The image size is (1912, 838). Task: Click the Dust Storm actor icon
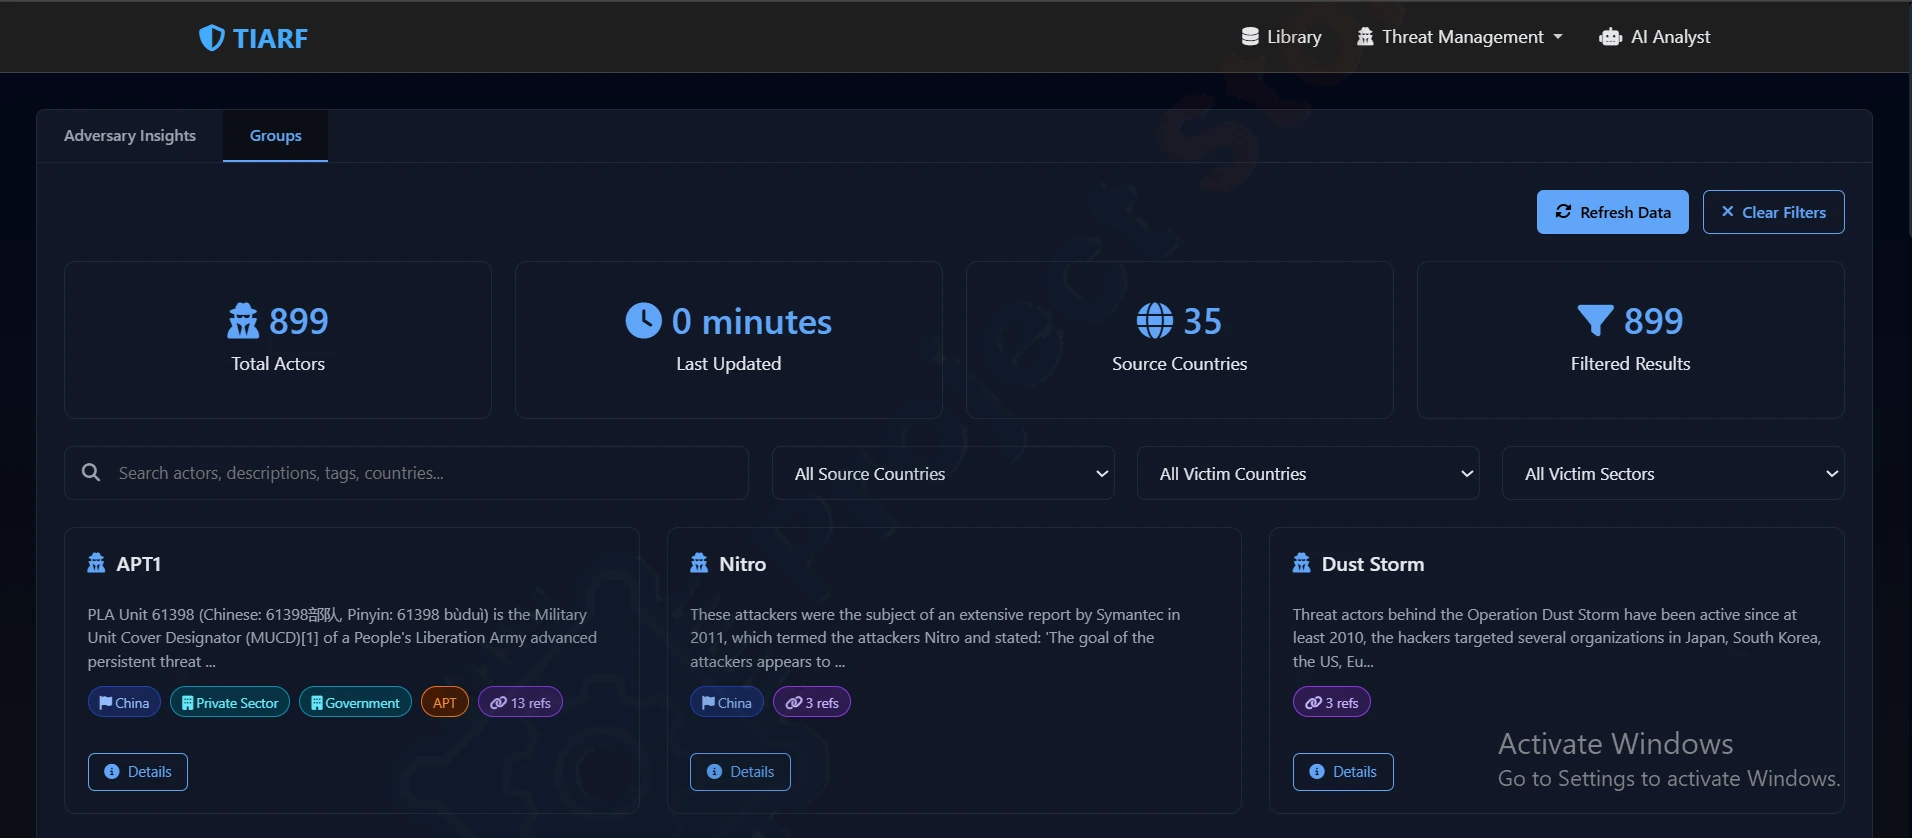click(1301, 563)
